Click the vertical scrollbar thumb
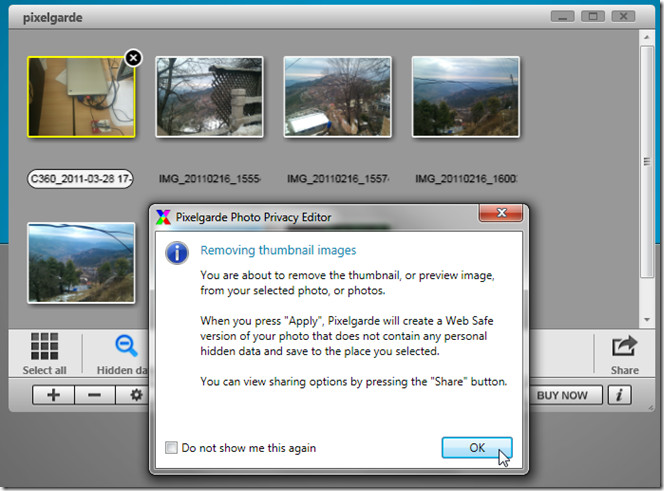The width and height of the screenshot is (664, 491). [647, 161]
